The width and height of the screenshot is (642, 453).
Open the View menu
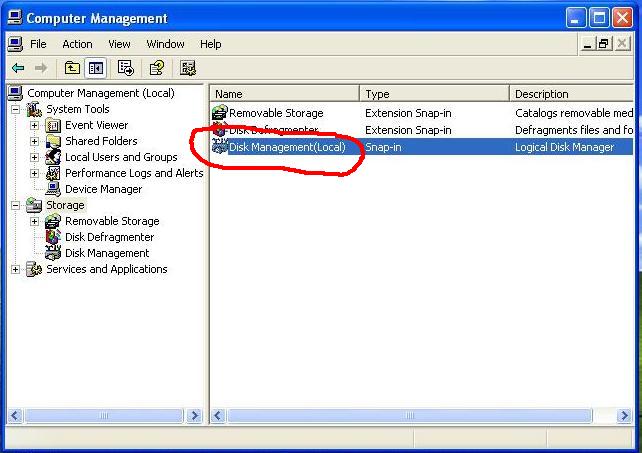[119, 44]
